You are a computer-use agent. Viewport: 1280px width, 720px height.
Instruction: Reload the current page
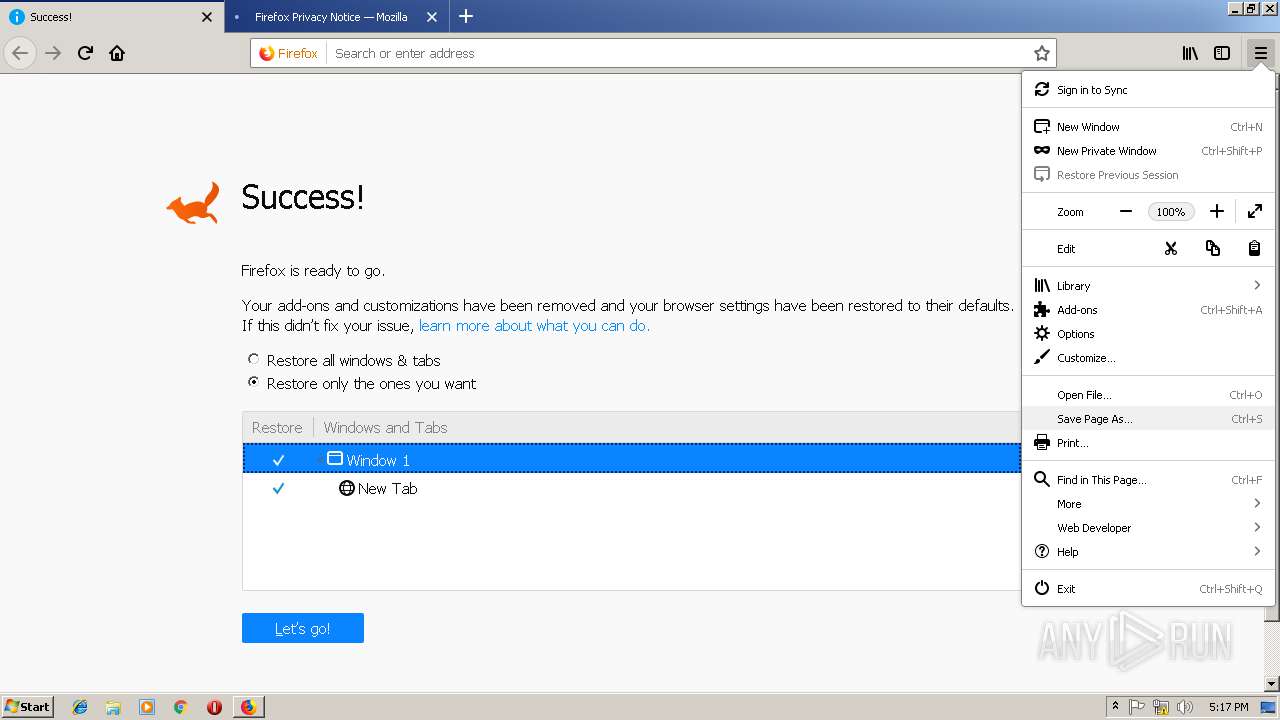coord(85,53)
